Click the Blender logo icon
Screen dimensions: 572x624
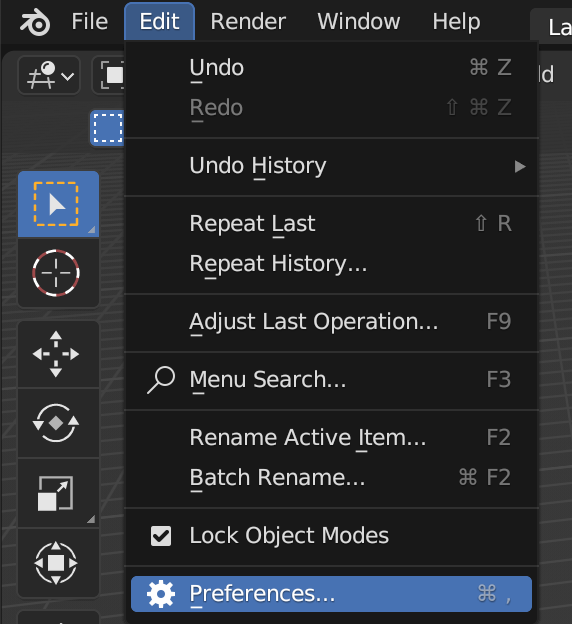[x=35, y=22]
